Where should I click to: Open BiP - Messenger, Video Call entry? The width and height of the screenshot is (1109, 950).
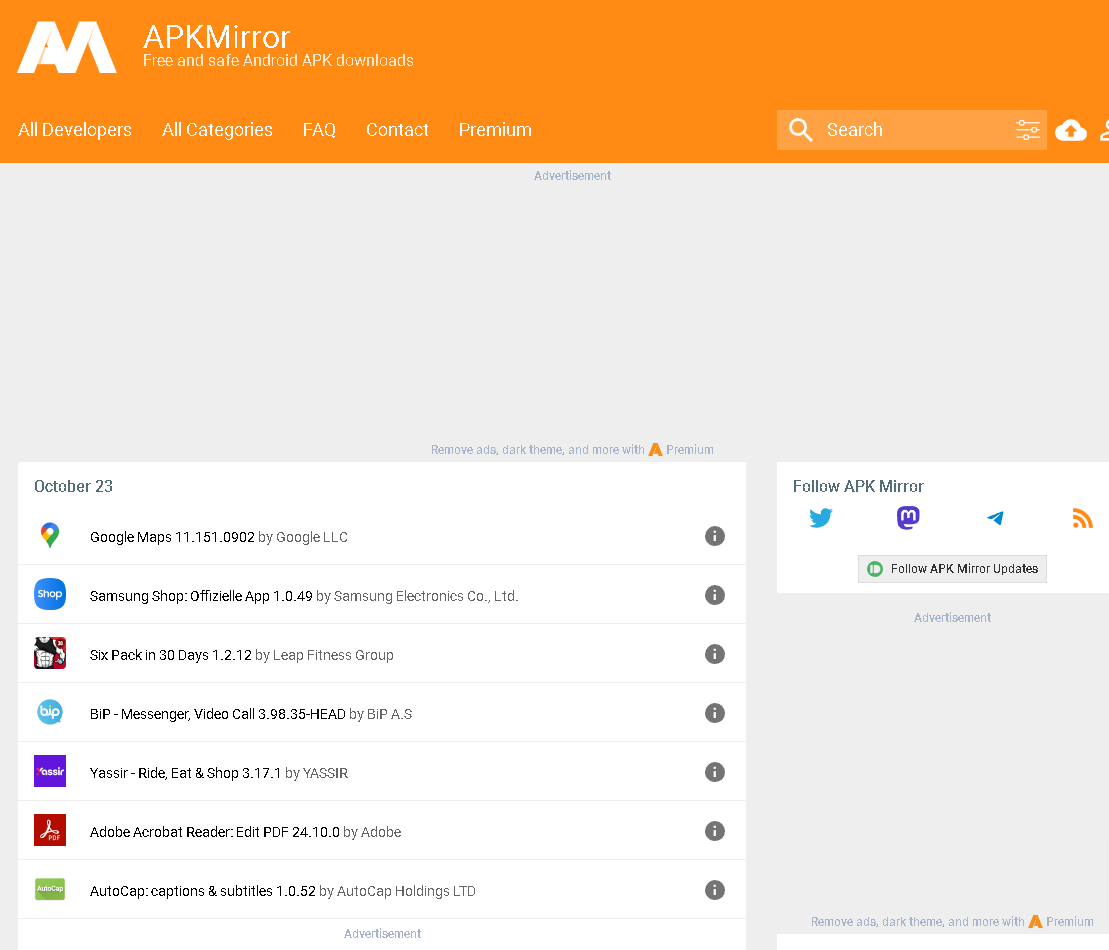[x=218, y=714]
